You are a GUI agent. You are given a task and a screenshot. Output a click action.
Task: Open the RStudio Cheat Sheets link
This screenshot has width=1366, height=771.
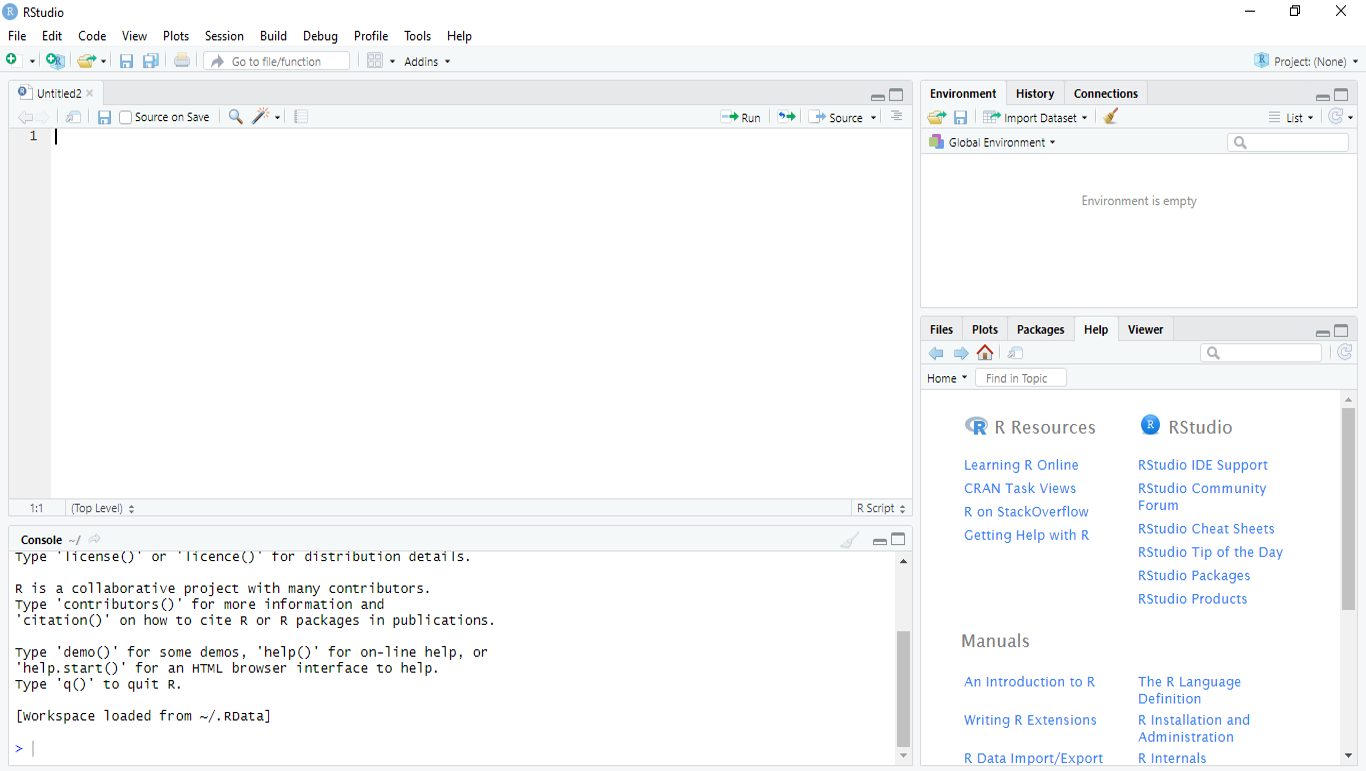pyautogui.click(x=1206, y=528)
